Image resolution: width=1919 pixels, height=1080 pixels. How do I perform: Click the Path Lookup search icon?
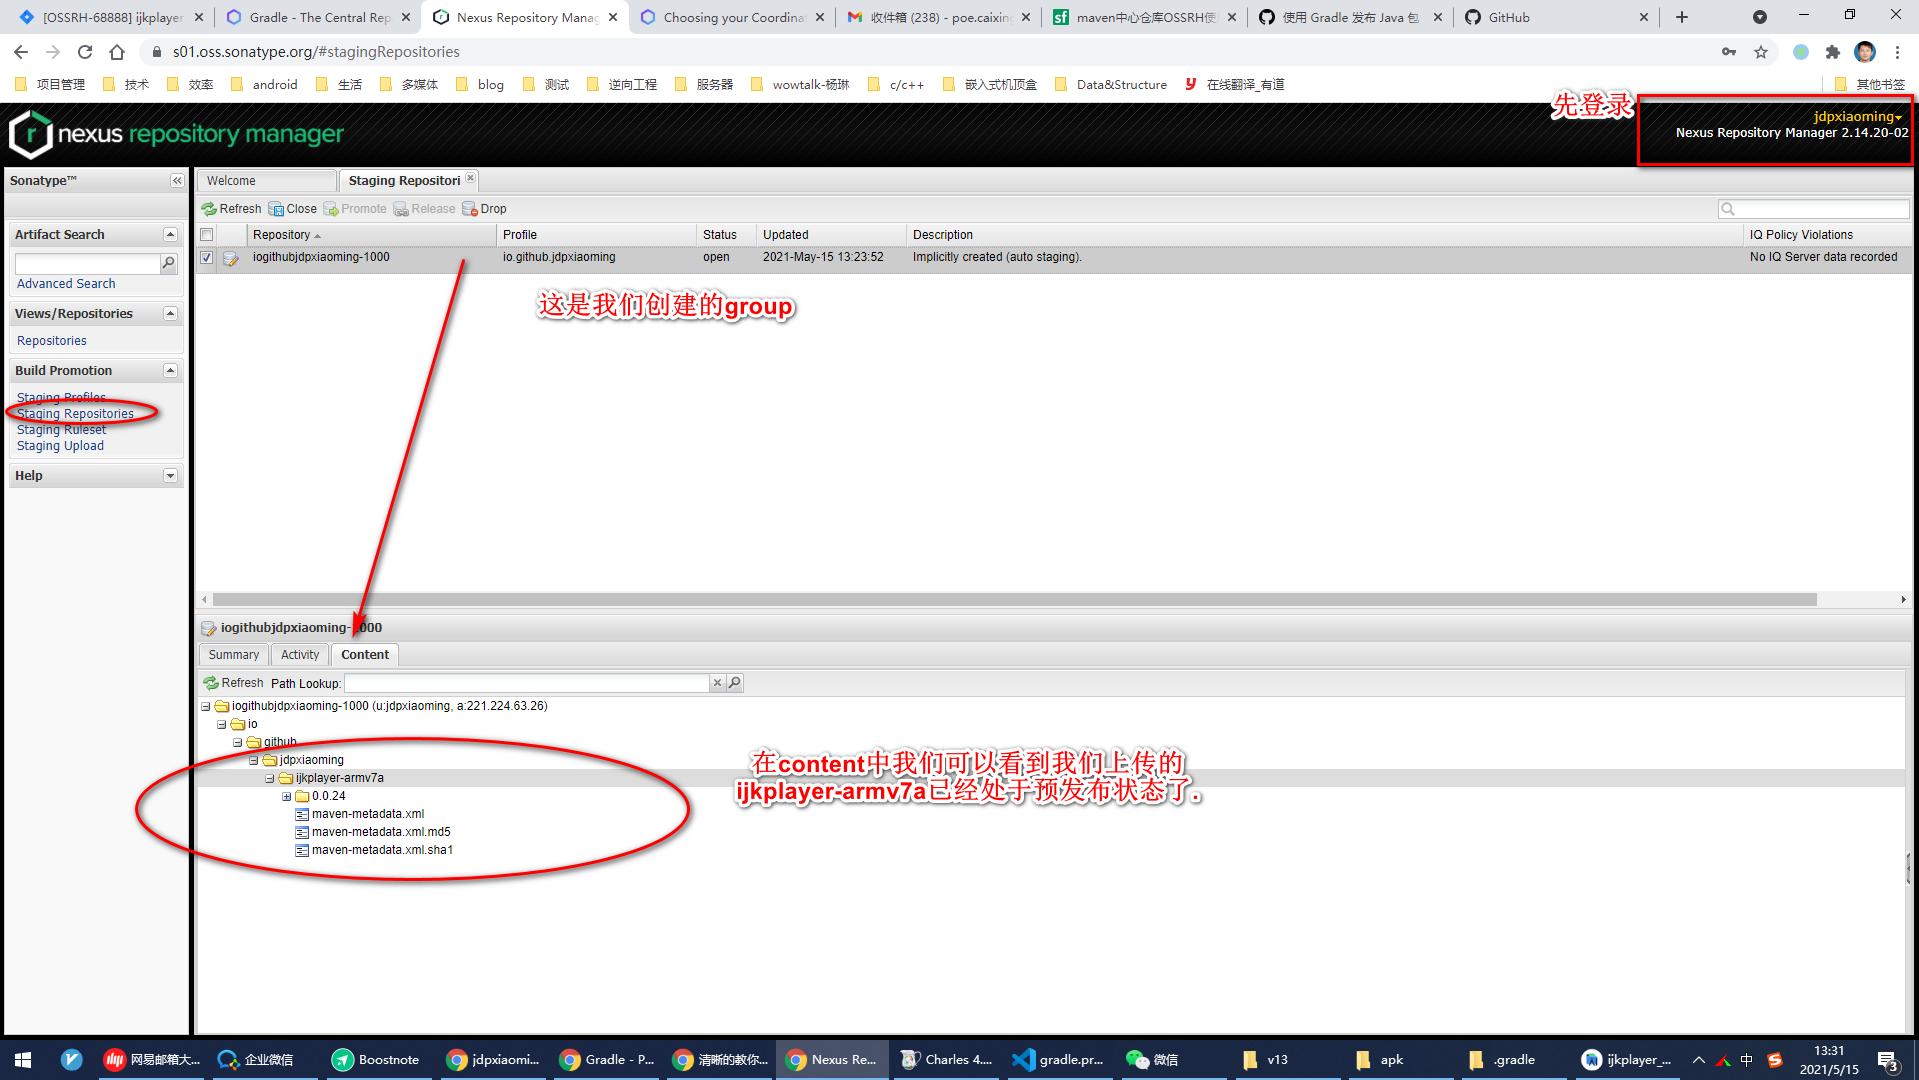coord(735,683)
